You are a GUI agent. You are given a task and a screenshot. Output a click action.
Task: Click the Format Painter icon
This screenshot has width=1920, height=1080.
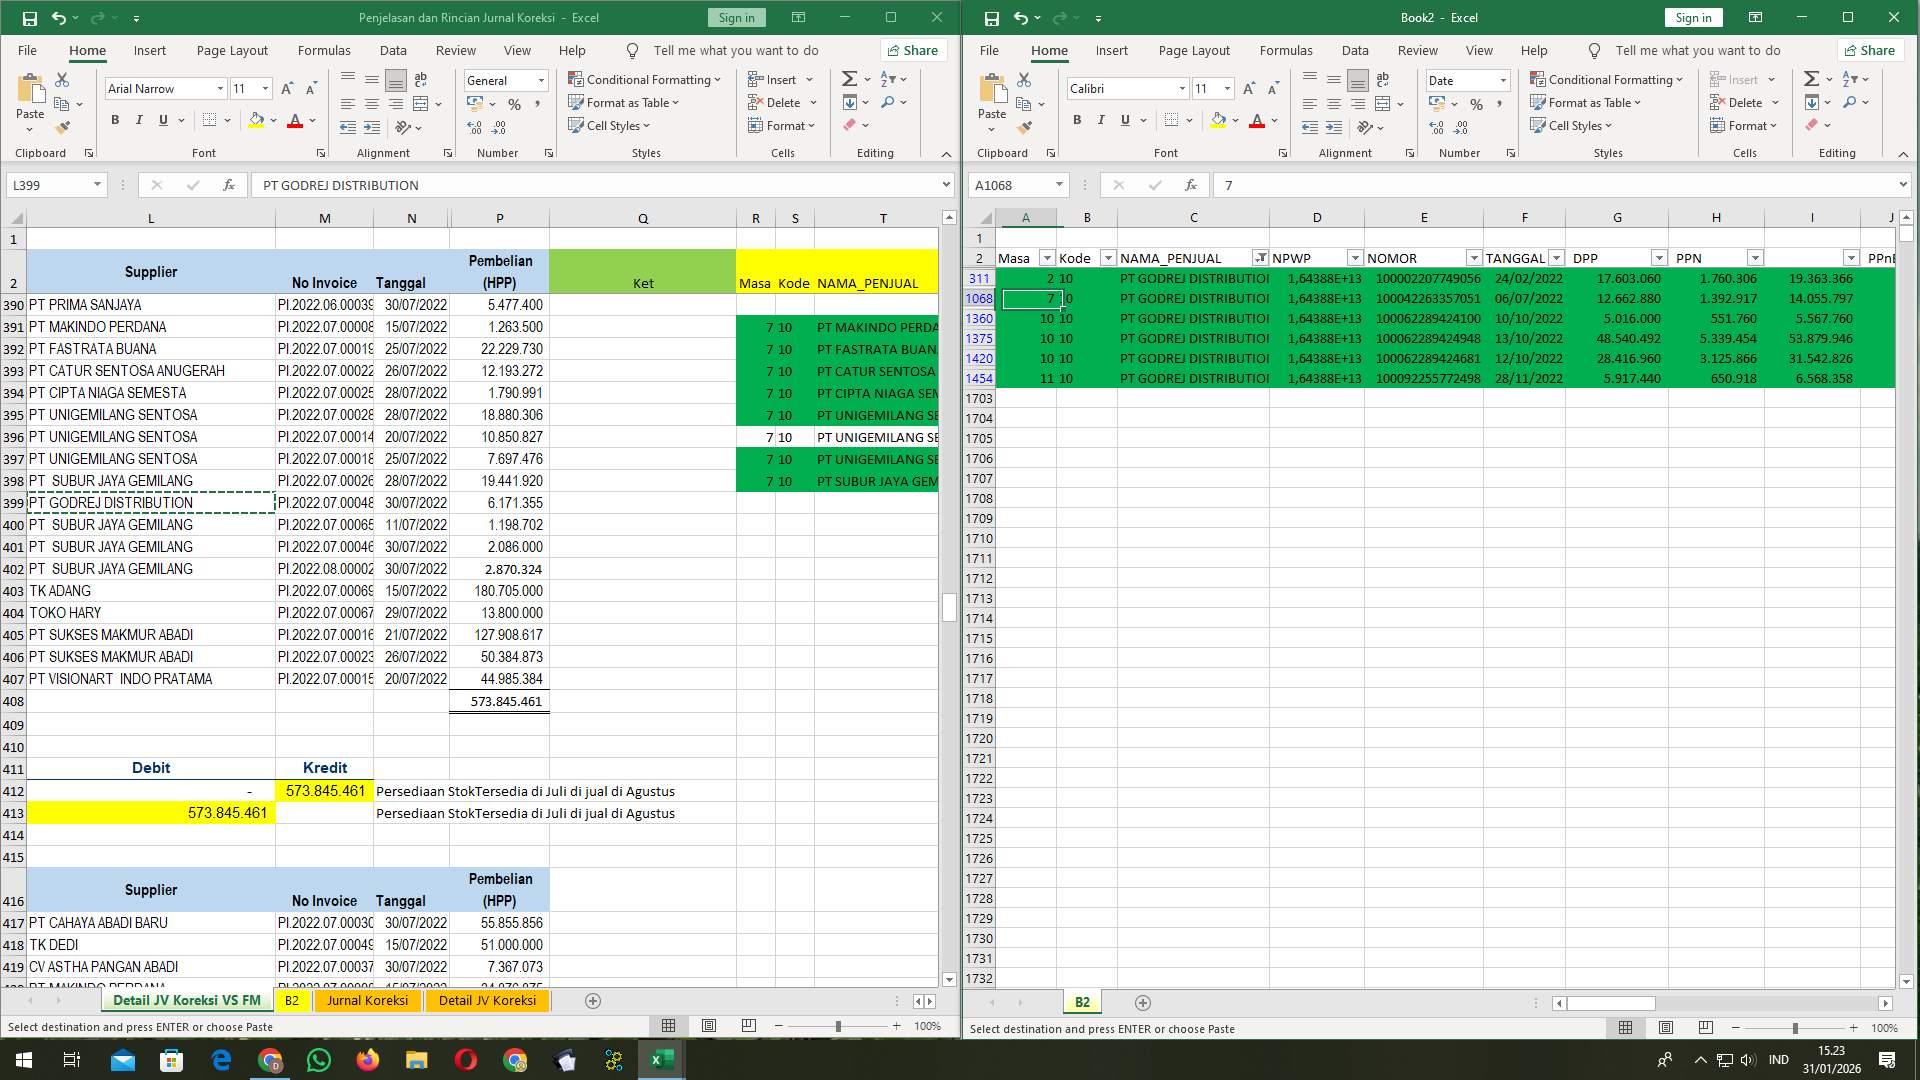62,128
